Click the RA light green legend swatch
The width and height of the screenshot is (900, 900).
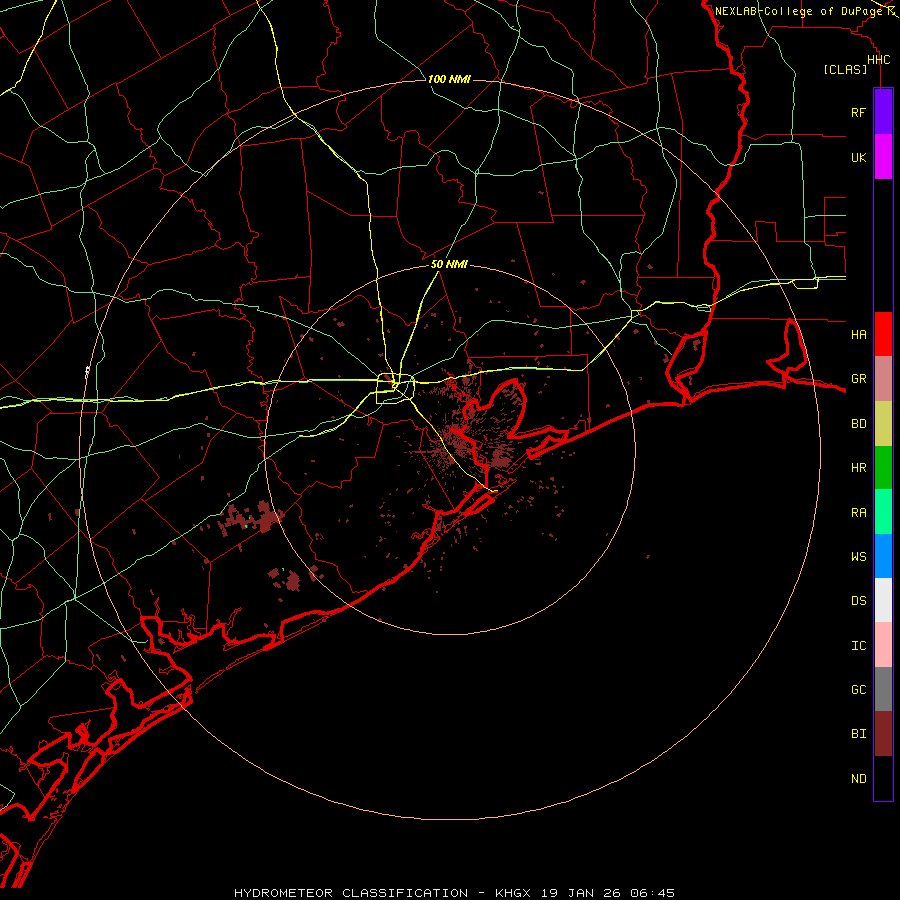click(883, 512)
